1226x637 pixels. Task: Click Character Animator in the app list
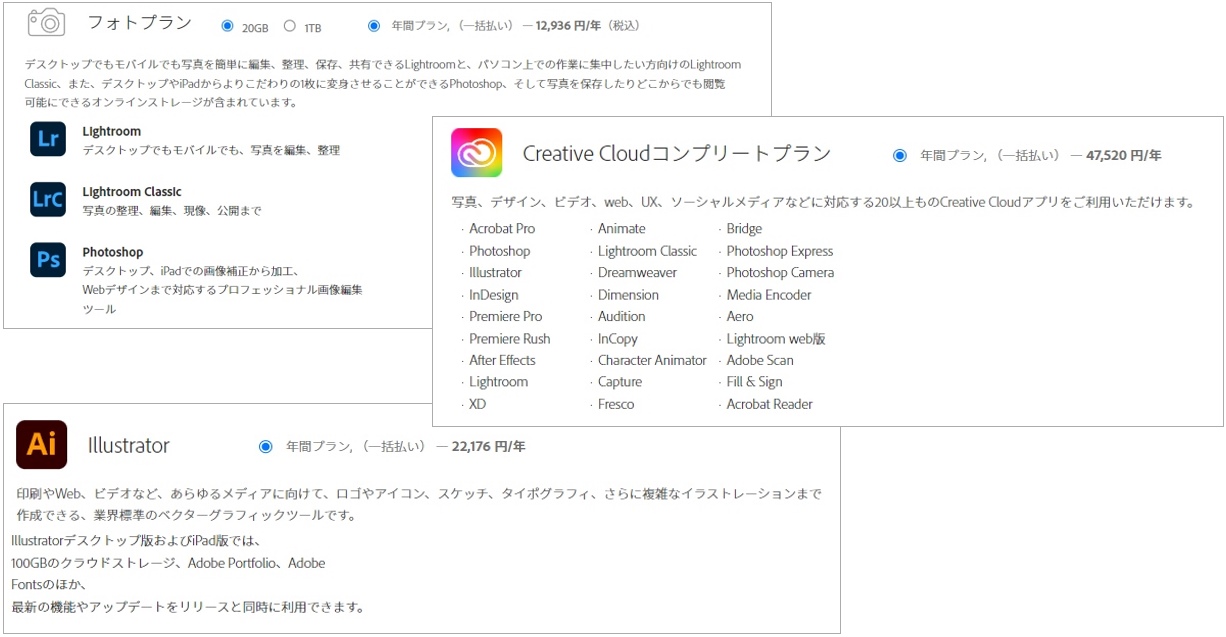(x=652, y=360)
